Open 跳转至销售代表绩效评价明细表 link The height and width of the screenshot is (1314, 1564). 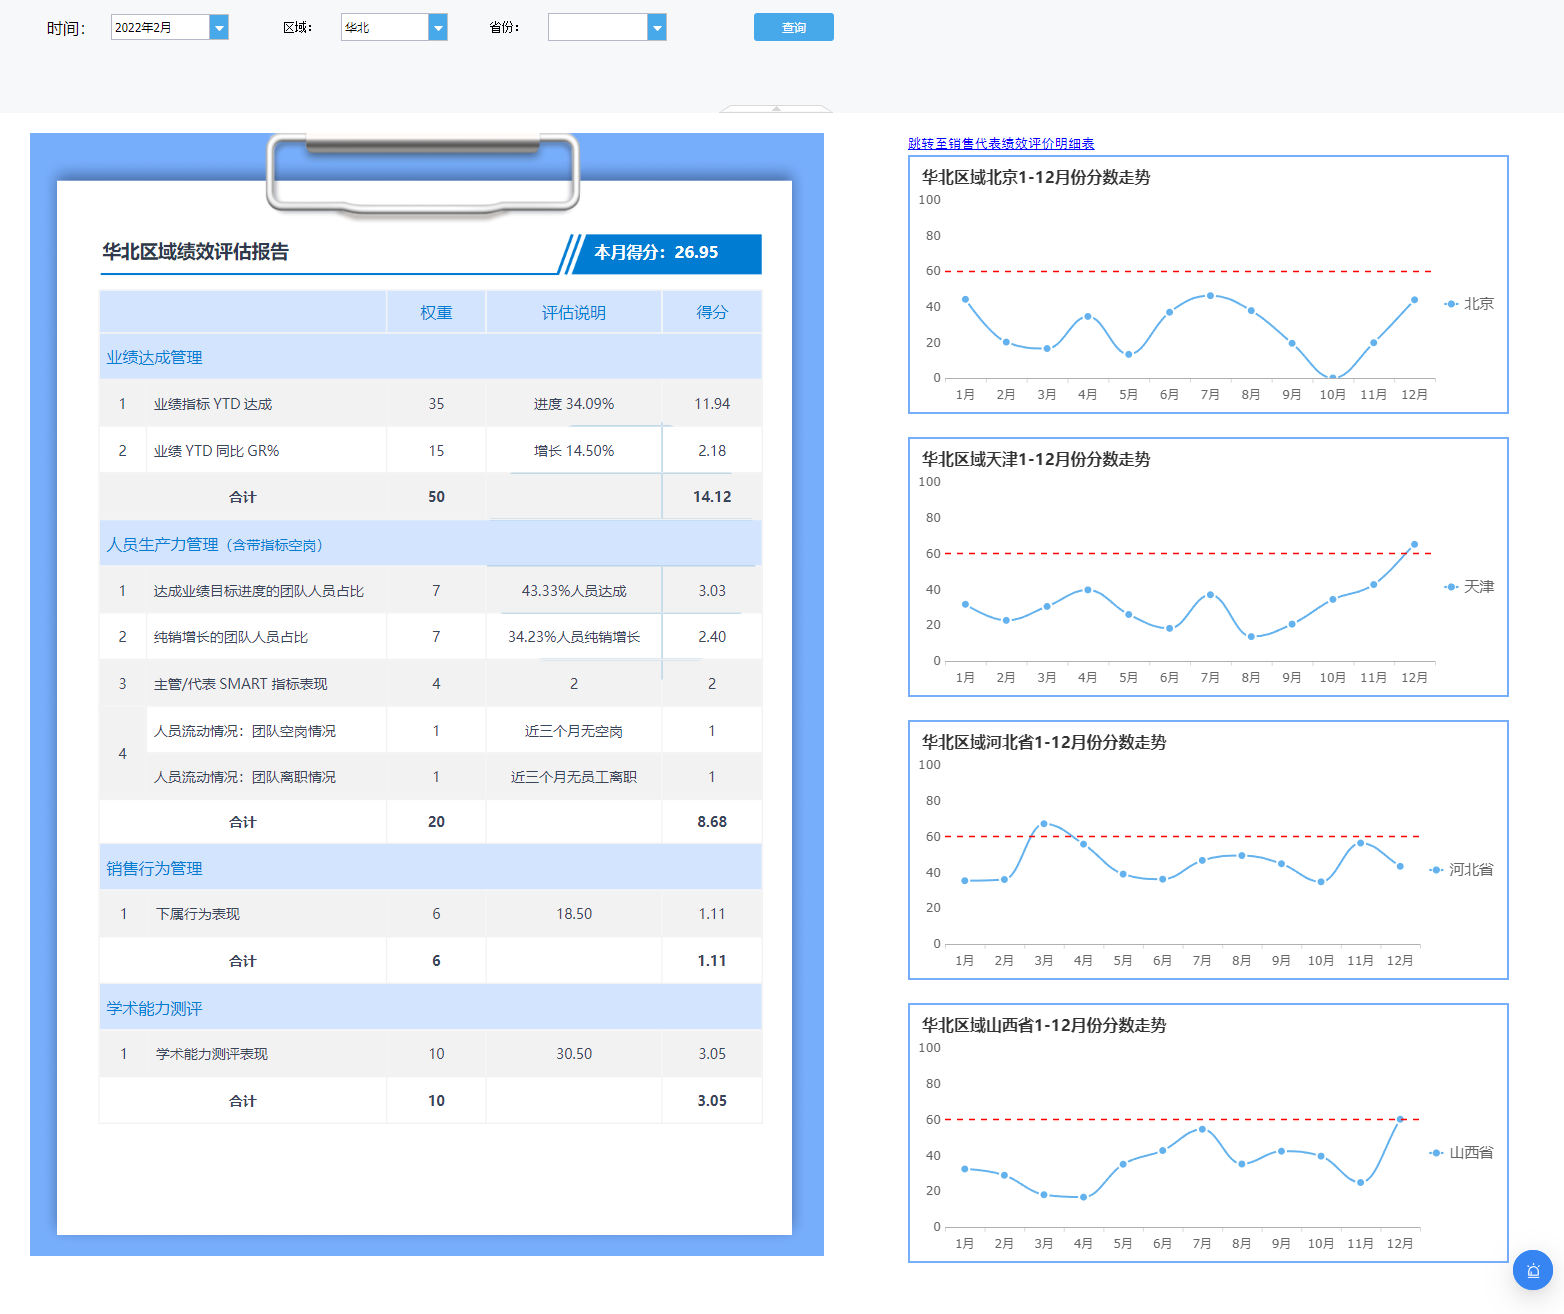point(1001,143)
